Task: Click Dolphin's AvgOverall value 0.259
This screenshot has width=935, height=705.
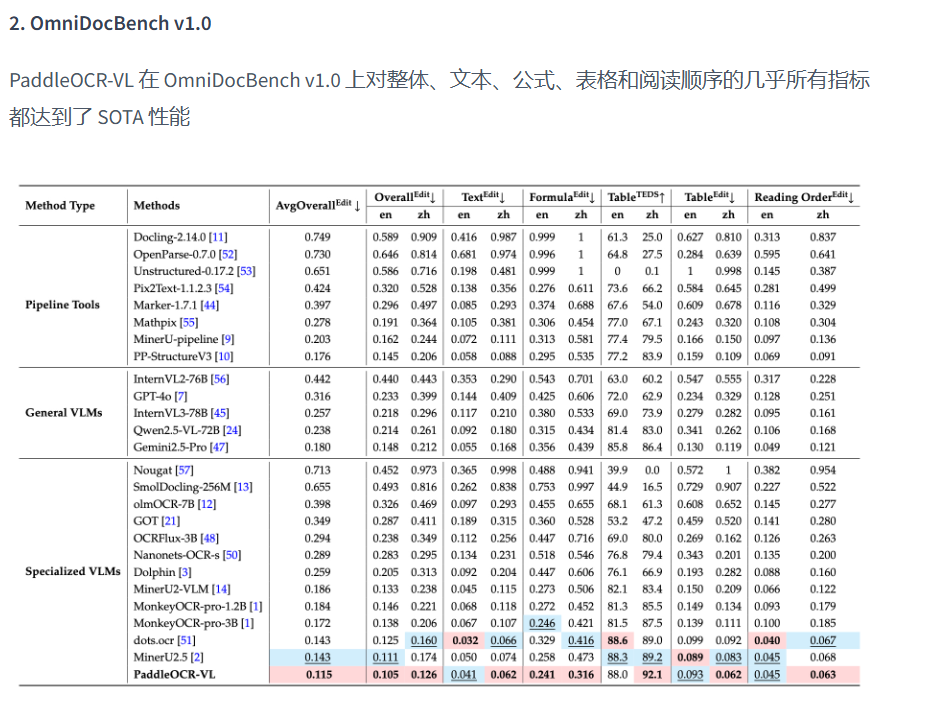Action: tap(318, 573)
